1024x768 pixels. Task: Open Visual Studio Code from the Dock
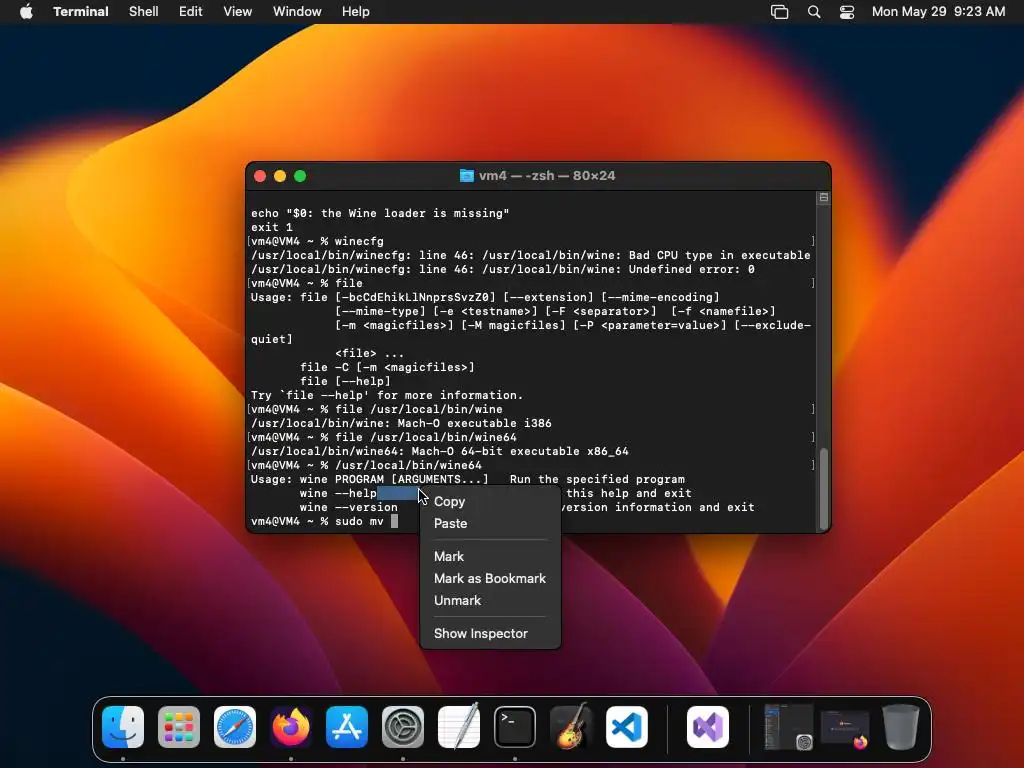point(627,727)
